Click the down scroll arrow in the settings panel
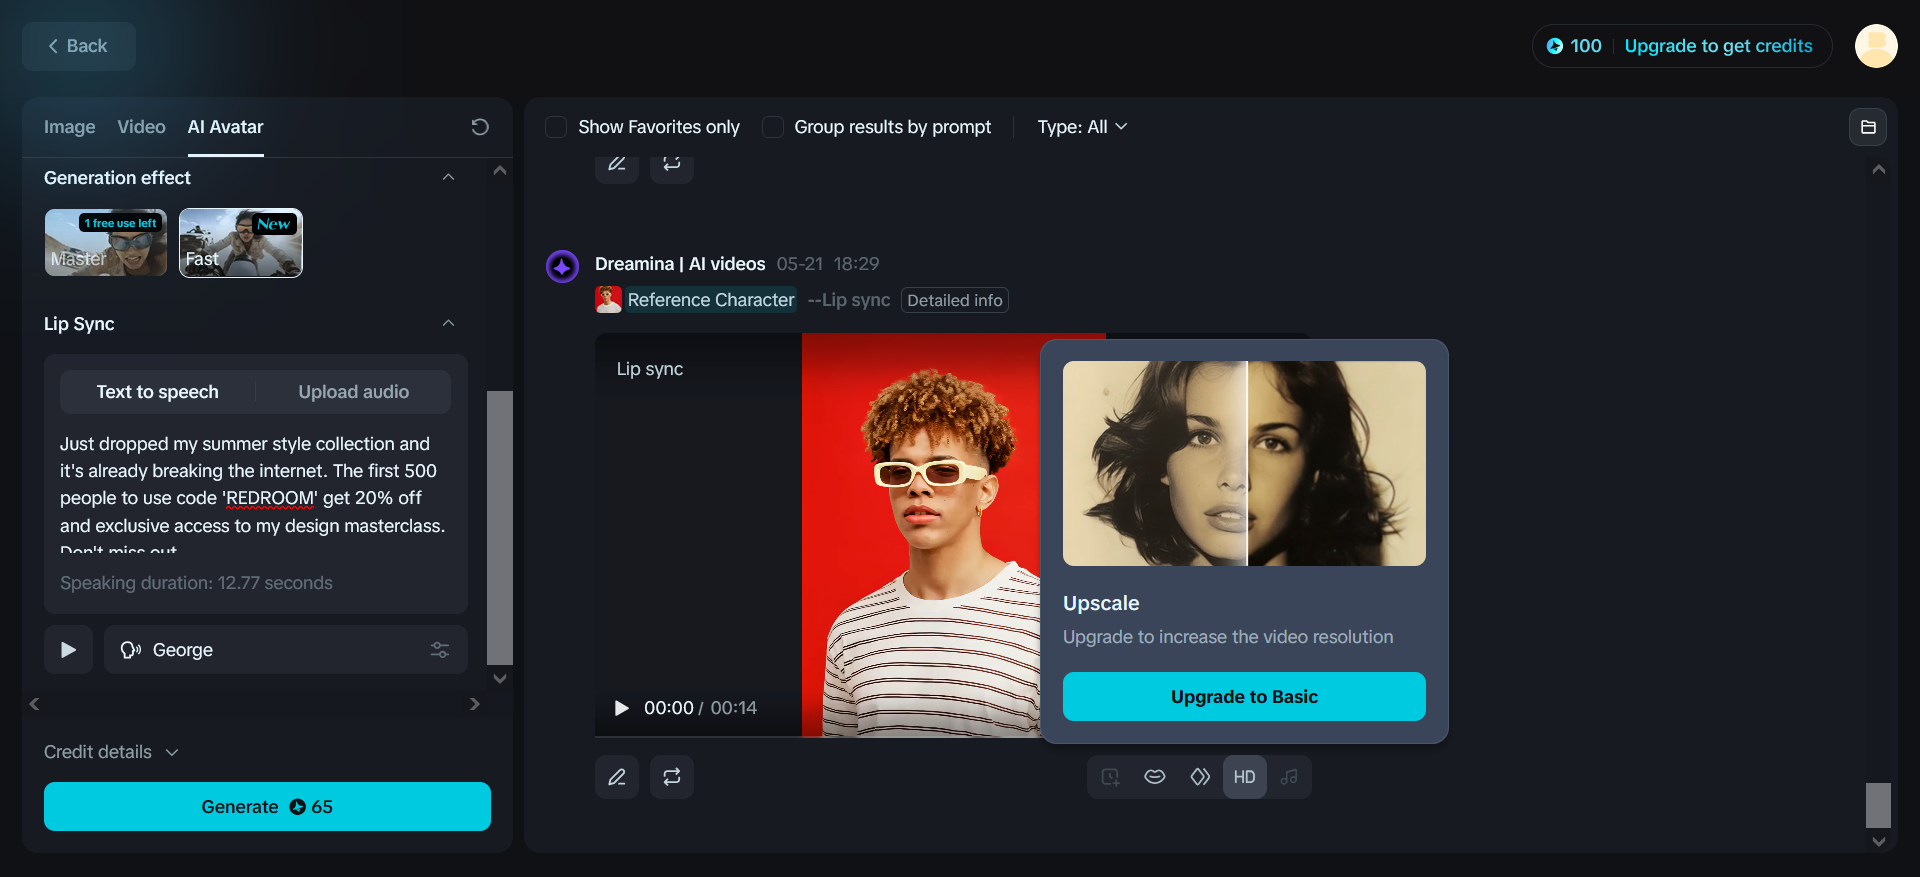 click(x=500, y=679)
